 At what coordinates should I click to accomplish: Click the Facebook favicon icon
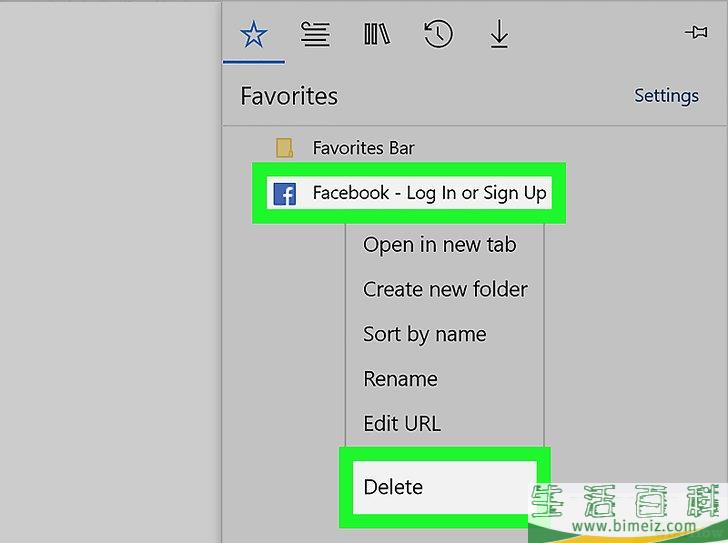(x=285, y=194)
